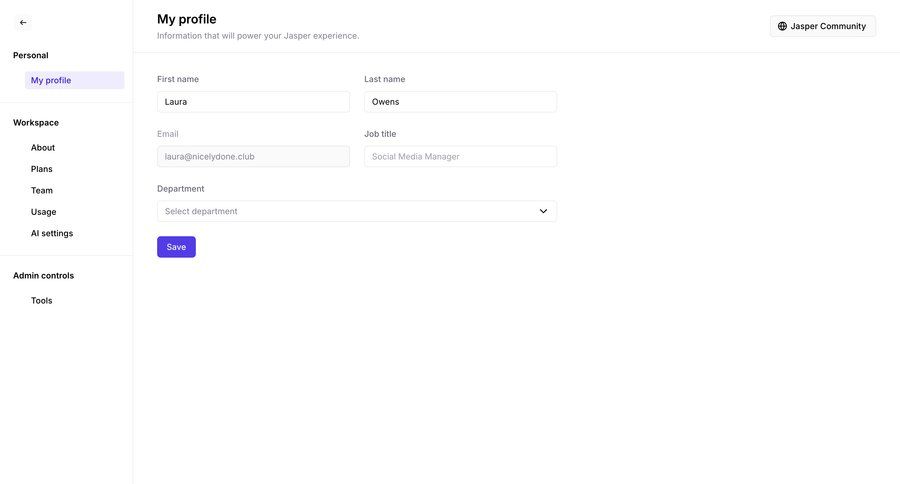Click the Last name label
The width and height of the screenshot is (900, 484).
(x=385, y=79)
